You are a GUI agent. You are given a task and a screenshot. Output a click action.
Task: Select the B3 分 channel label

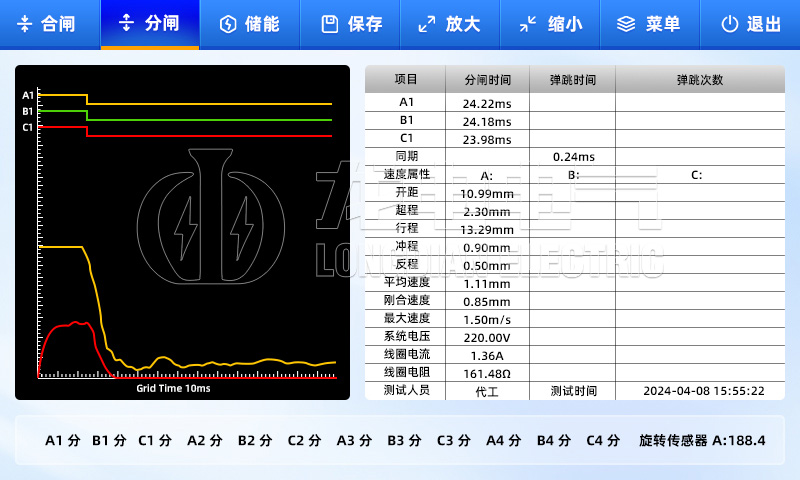404,440
